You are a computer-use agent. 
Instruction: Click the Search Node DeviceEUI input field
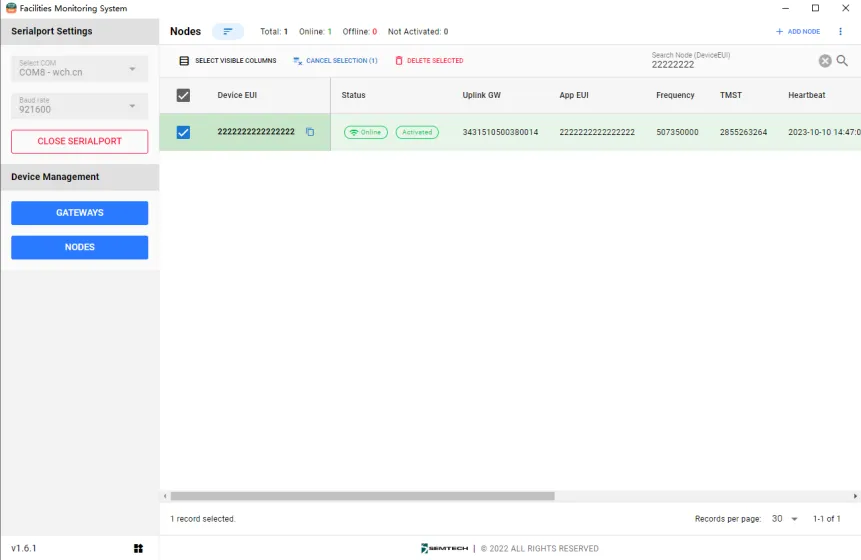click(730, 64)
